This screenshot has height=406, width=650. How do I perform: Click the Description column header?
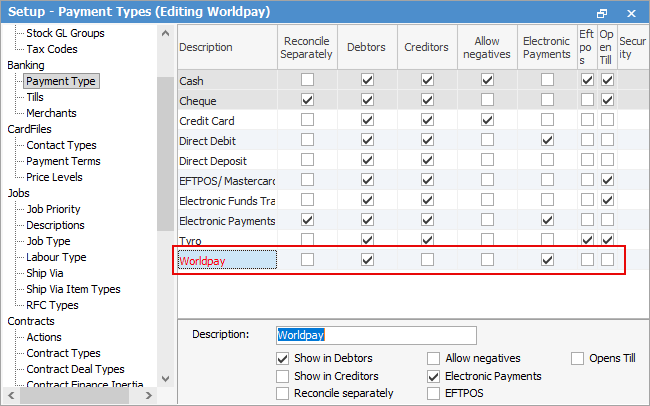pyautogui.click(x=228, y=47)
